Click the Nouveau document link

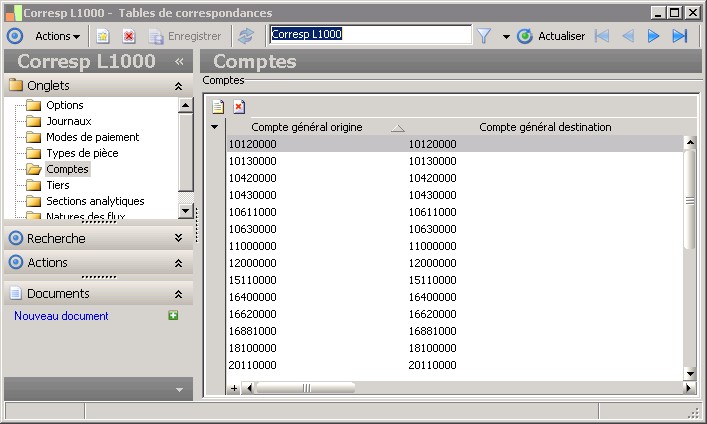pyautogui.click(x=61, y=316)
